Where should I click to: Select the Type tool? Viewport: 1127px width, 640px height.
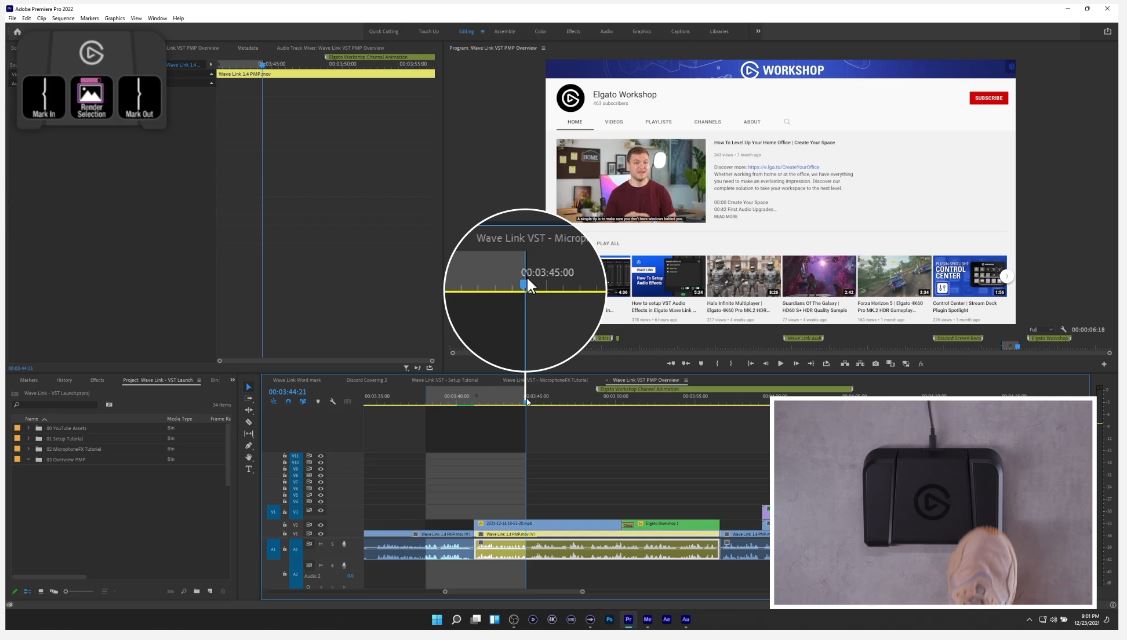coord(249,469)
